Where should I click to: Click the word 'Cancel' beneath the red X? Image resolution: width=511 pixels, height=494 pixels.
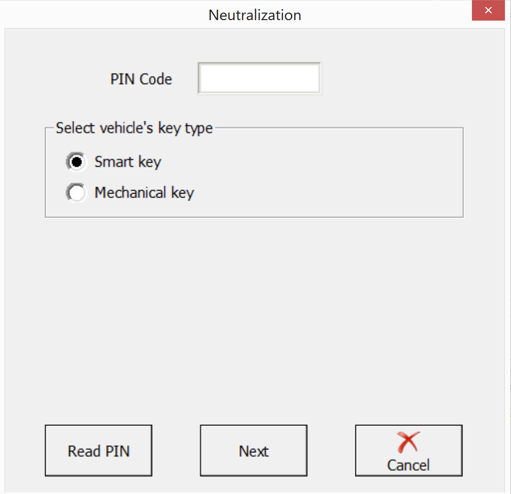(408, 465)
